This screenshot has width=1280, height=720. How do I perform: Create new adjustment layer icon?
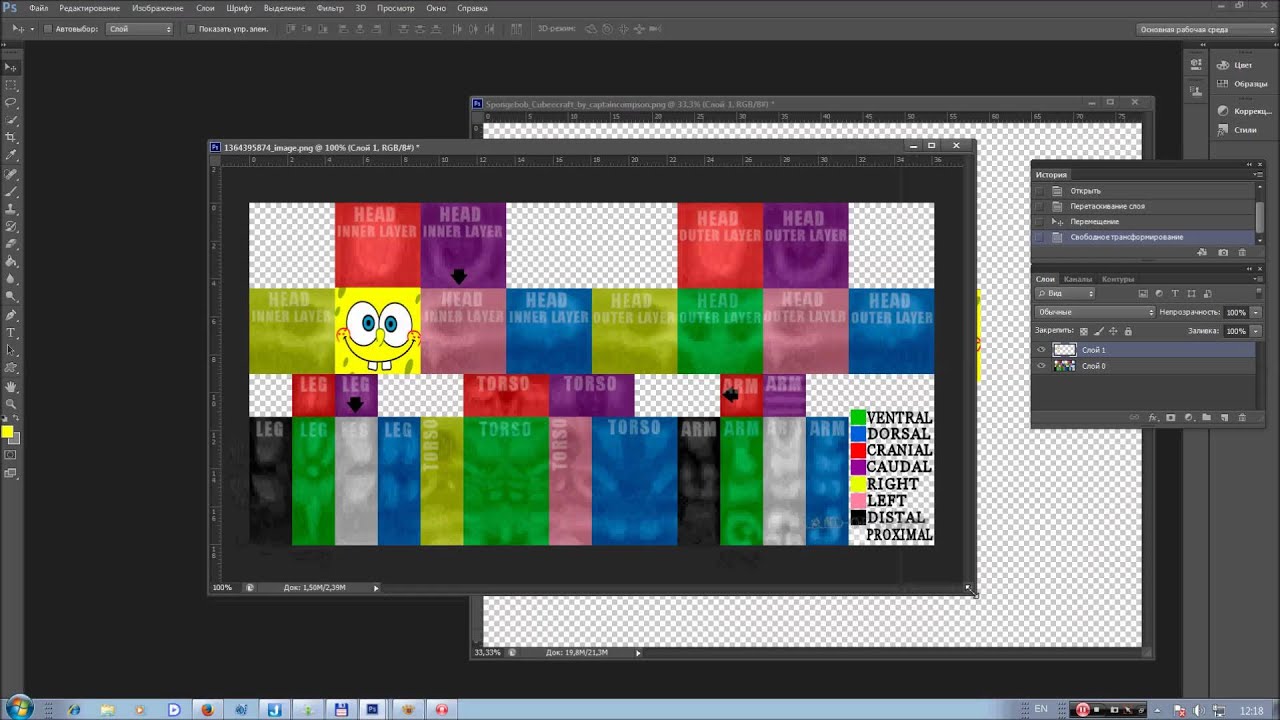(x=1189, y=417)
